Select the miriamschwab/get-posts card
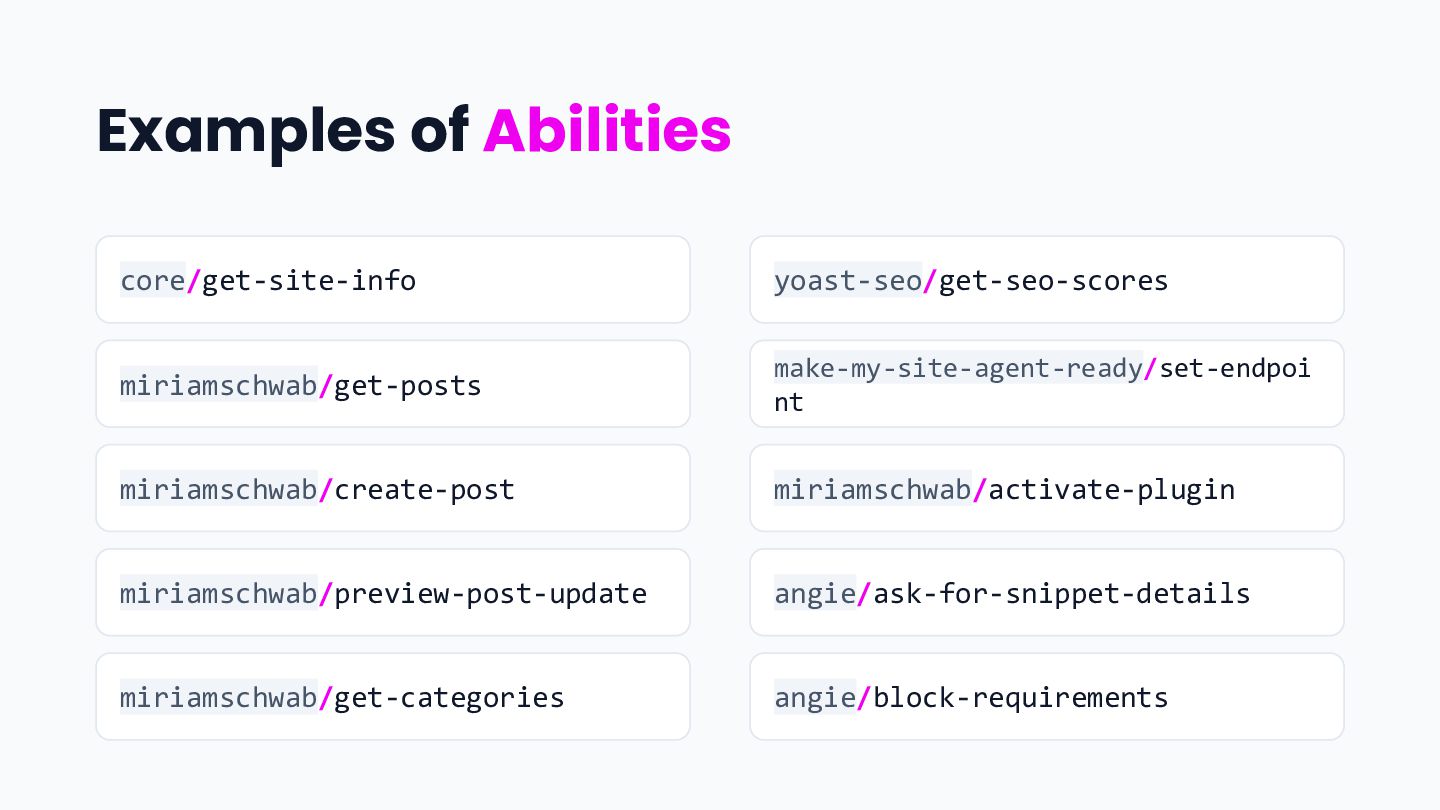Viewport: 1440px width, 810px height. click(x=393, y=384)
